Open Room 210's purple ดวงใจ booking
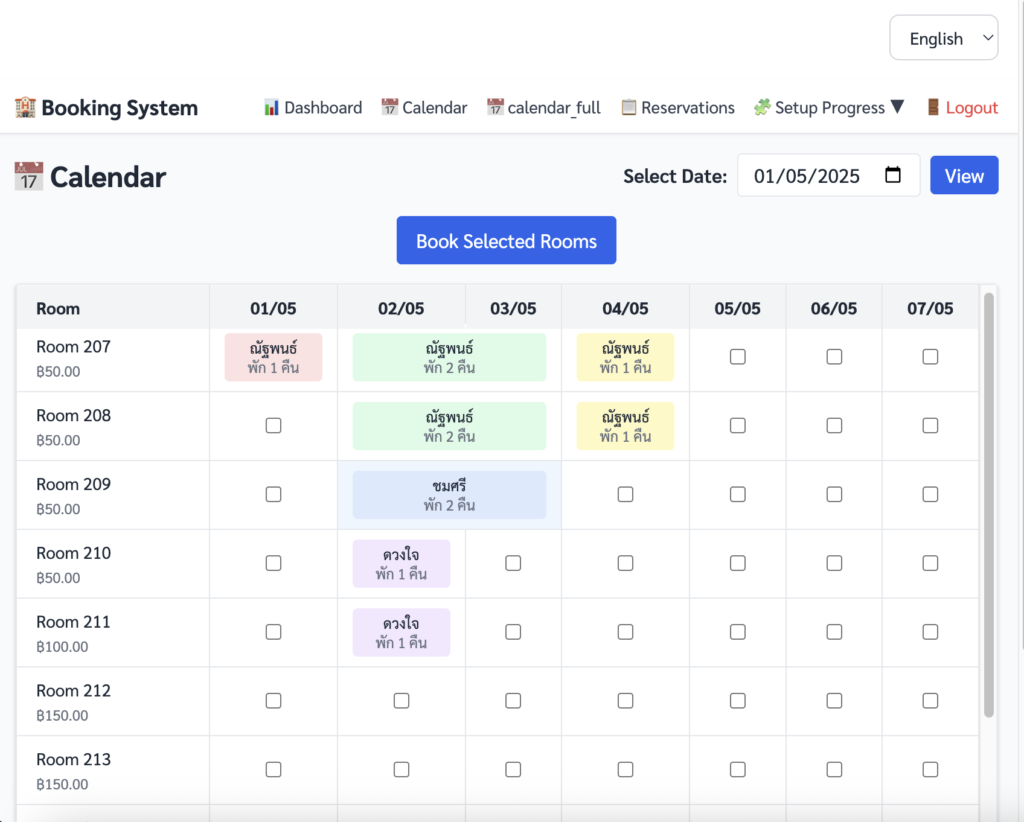Screen dimensions: 1024x822 pos(401,563)
